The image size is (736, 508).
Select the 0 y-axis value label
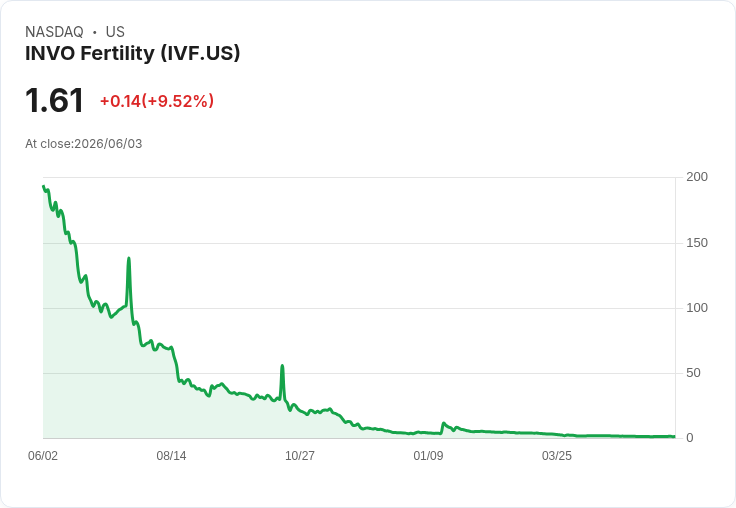pyautogui.click(x=690, y=438)
